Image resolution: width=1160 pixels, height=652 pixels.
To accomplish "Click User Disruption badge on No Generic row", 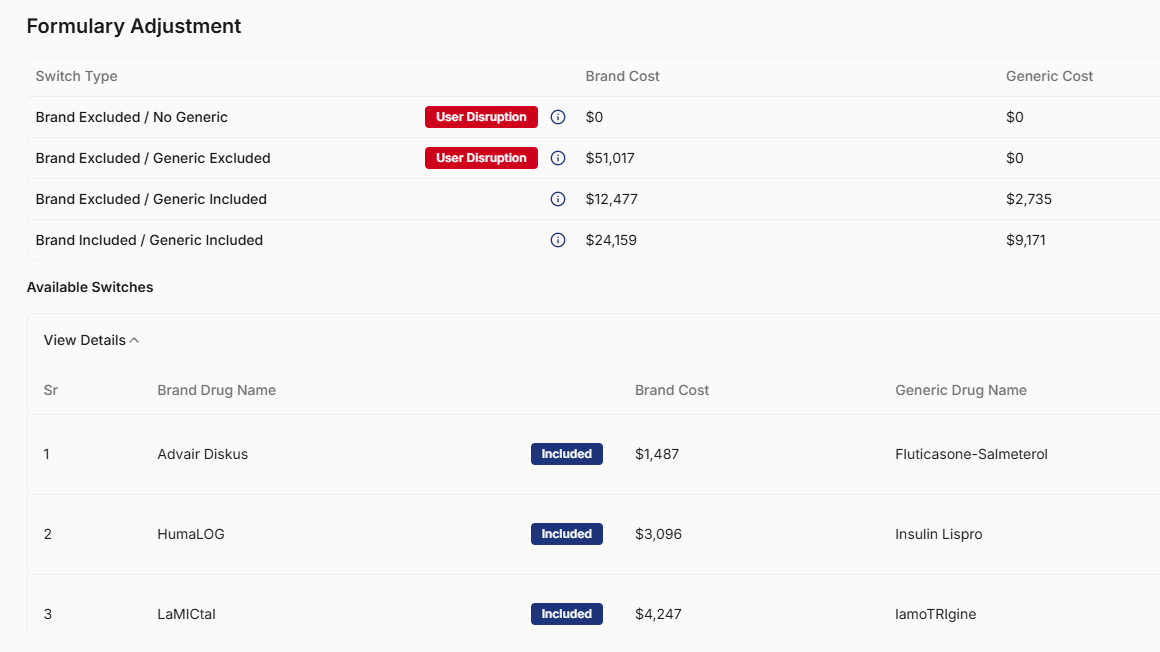I will pyautogui.click(x=481, y=117).
